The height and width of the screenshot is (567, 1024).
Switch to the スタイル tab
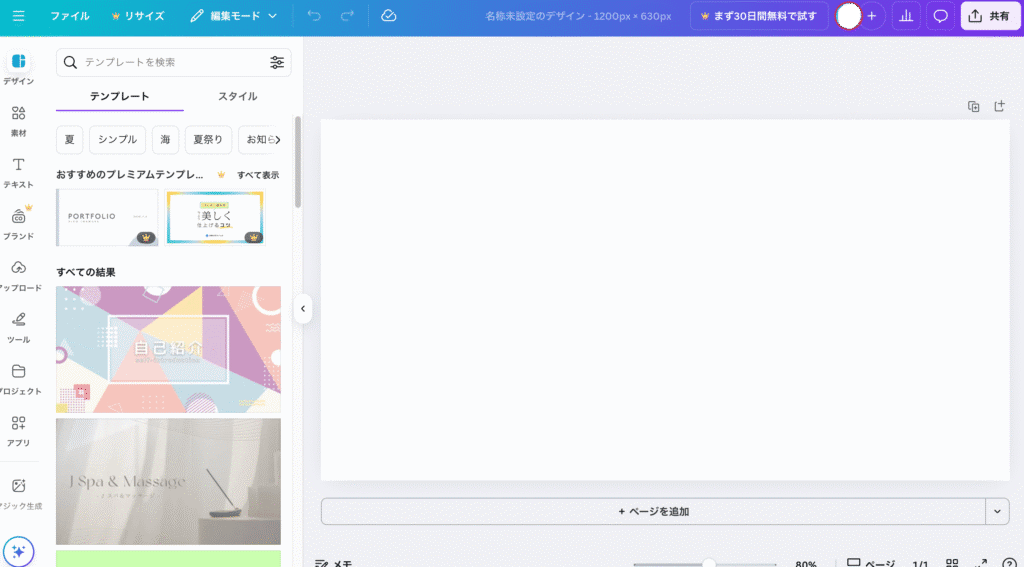coord(237,96)
